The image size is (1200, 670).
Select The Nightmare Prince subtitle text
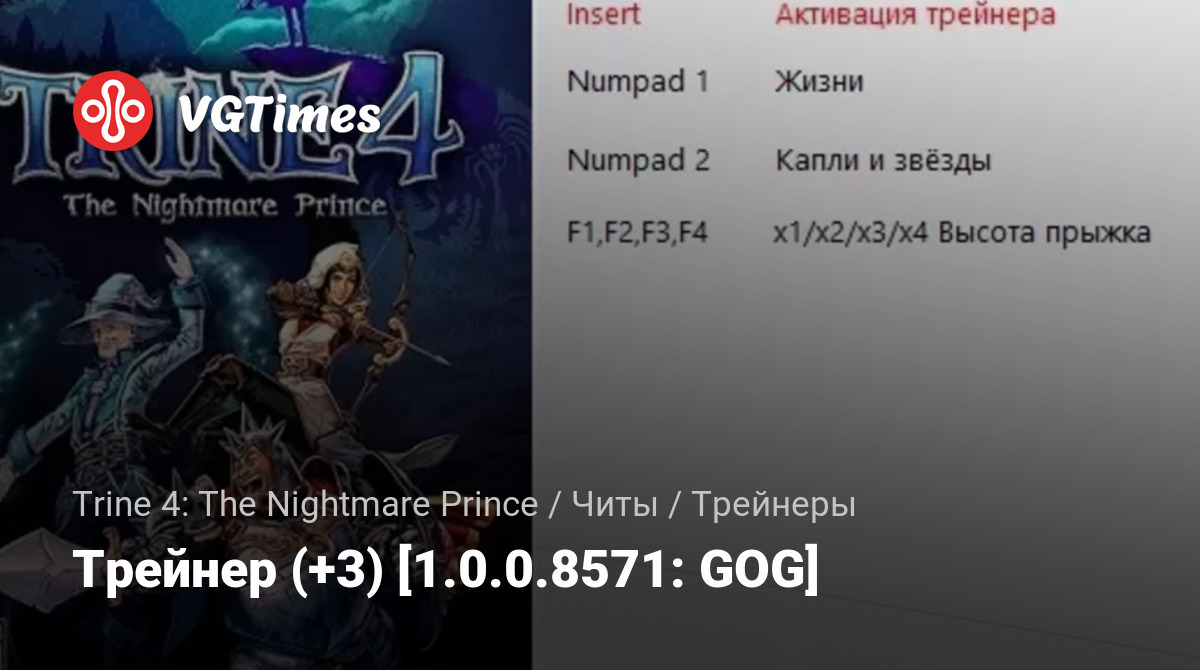coord(225,206)
